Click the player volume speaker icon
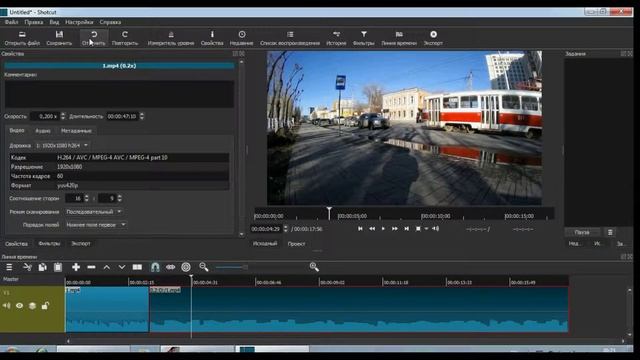The image size is (640, 360). coord(436,229)
